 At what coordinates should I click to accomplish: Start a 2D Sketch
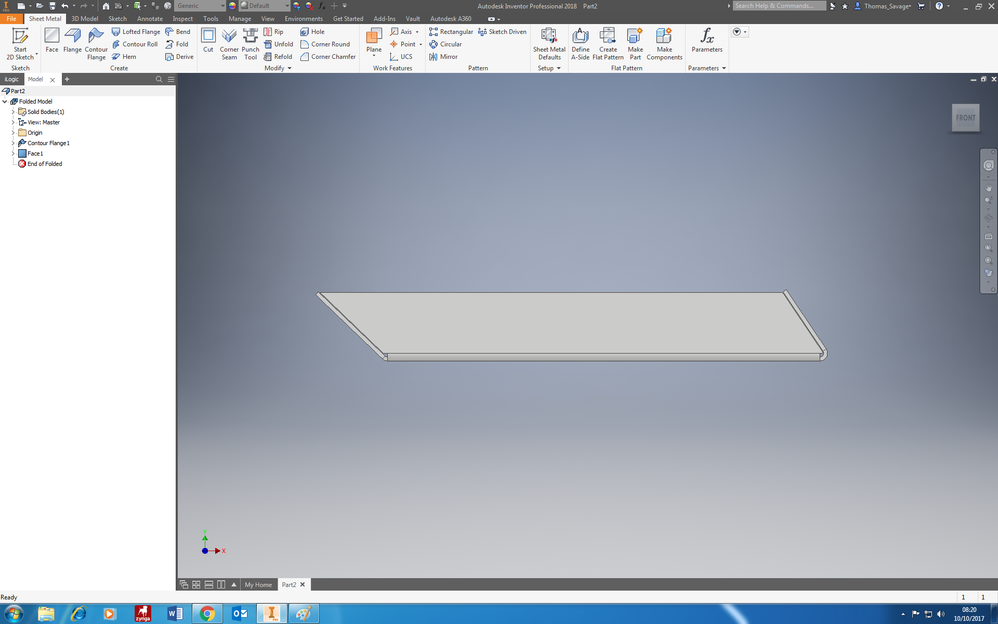20,43
